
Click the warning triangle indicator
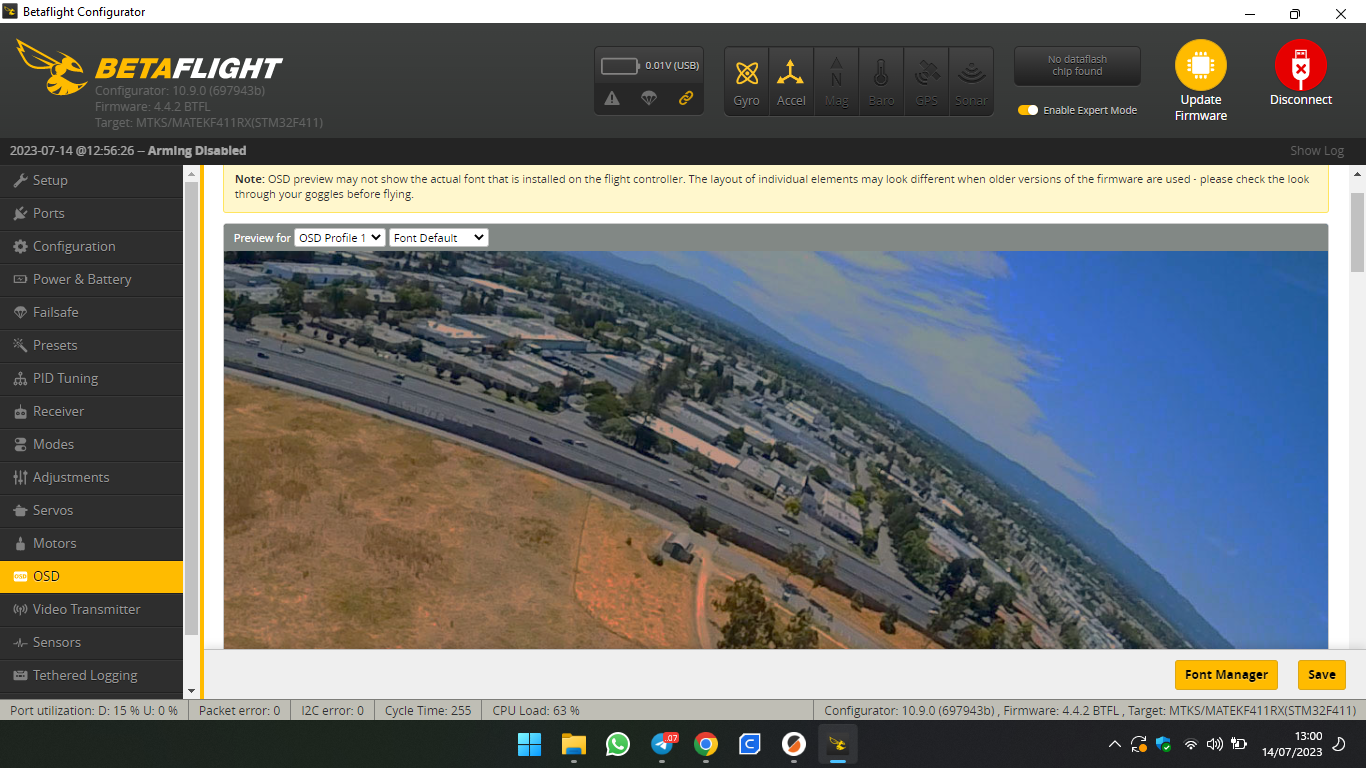(613, 99)
